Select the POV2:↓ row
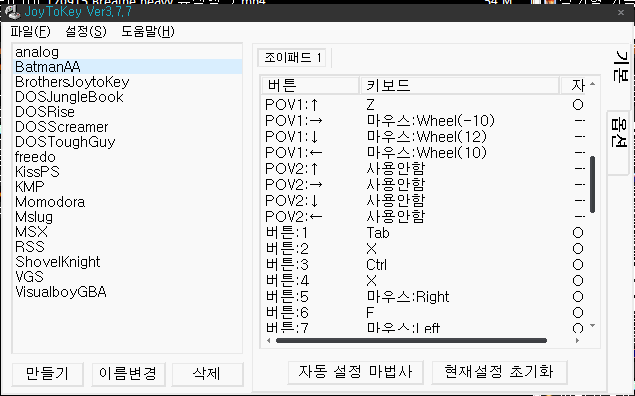This screenshot has width=635, height=396. (424, 201)
